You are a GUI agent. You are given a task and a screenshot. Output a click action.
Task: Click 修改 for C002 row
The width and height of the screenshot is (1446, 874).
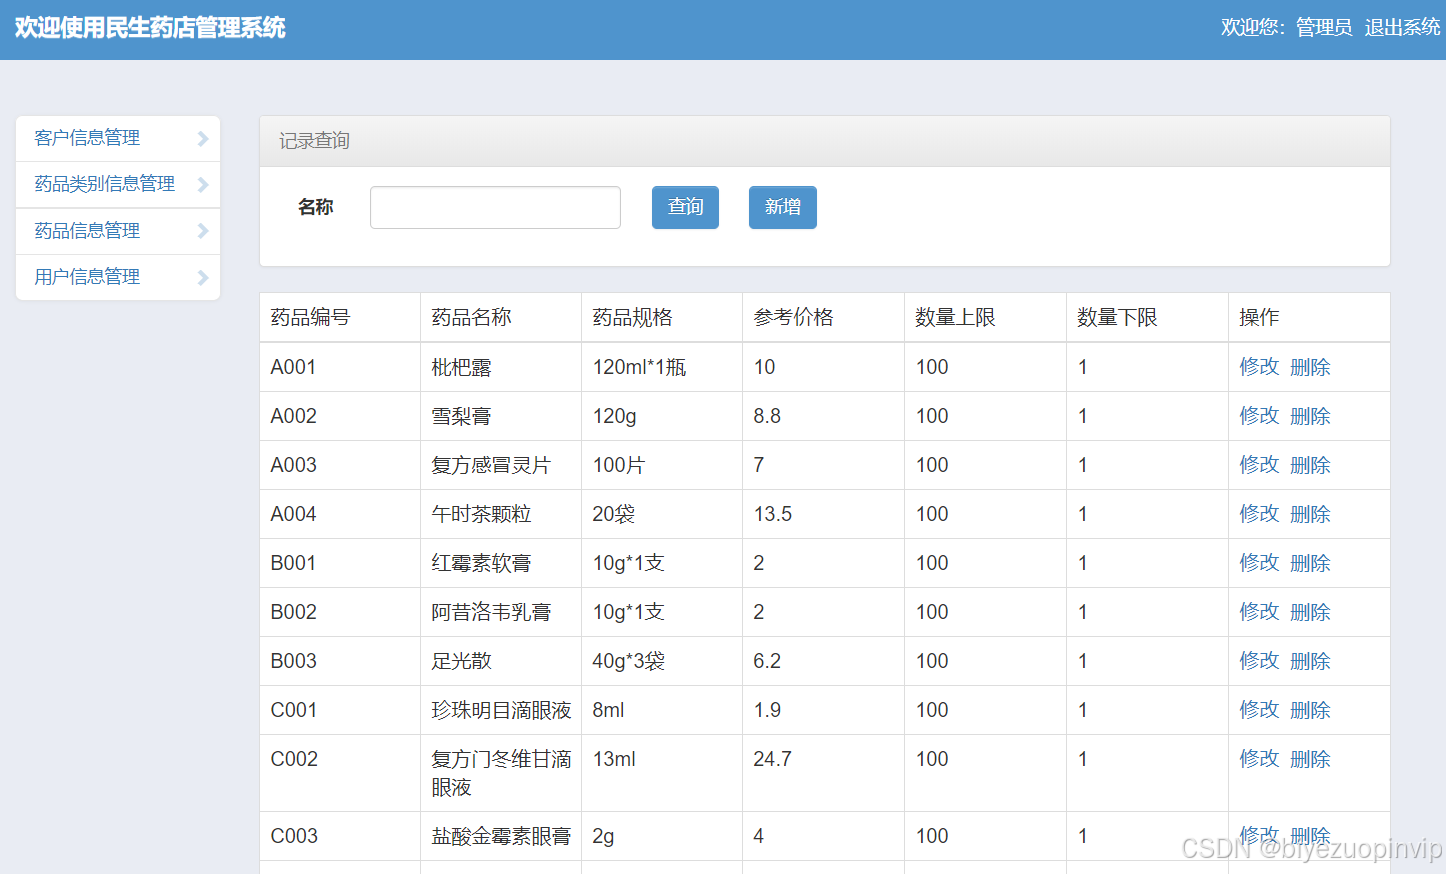tap(1259, 759)
